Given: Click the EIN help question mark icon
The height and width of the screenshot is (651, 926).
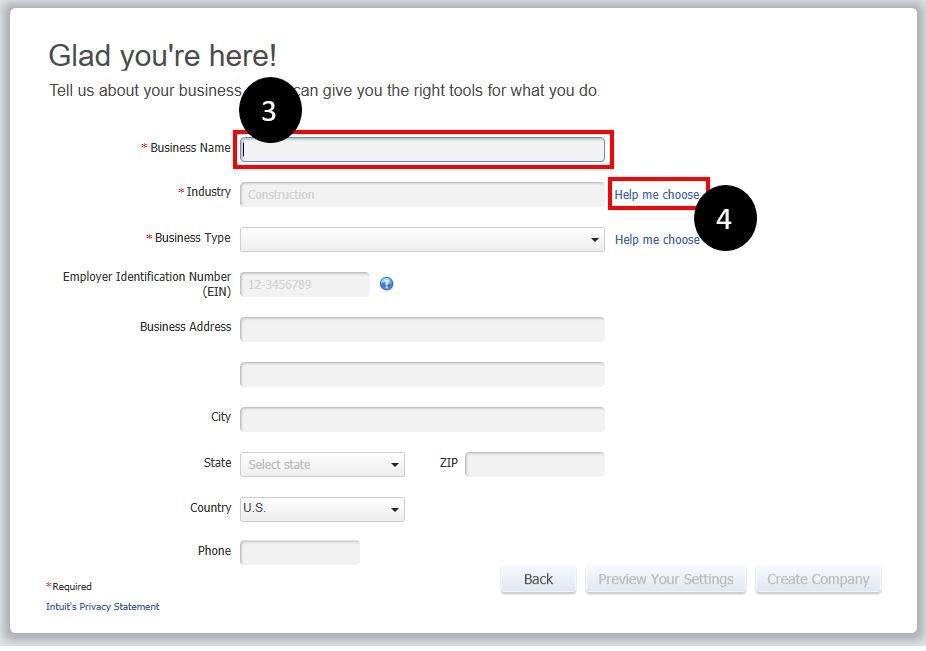Looking at the screenshot, I should [387, 284].
